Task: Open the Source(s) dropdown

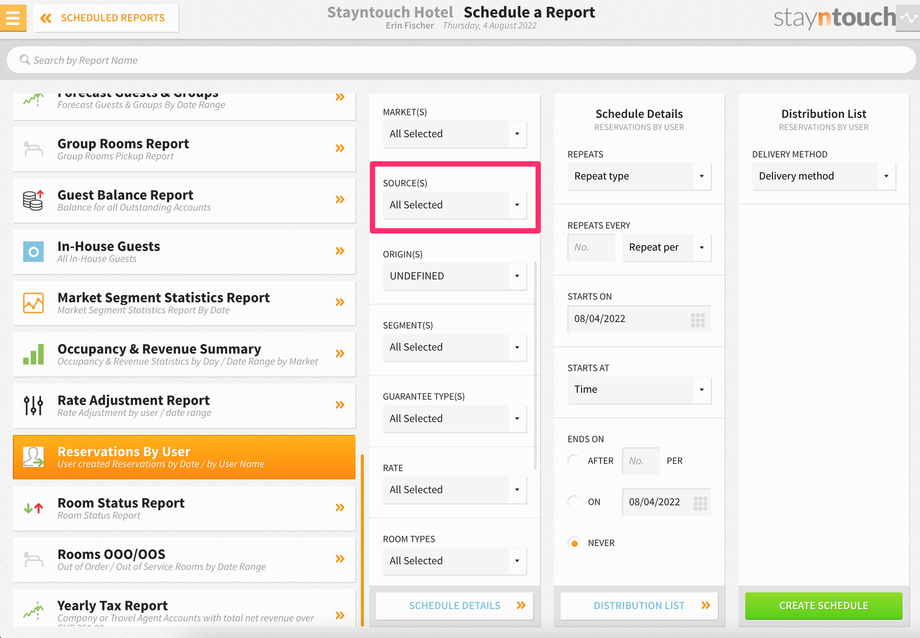Action: pyautogui.click(x=455, y=205)
